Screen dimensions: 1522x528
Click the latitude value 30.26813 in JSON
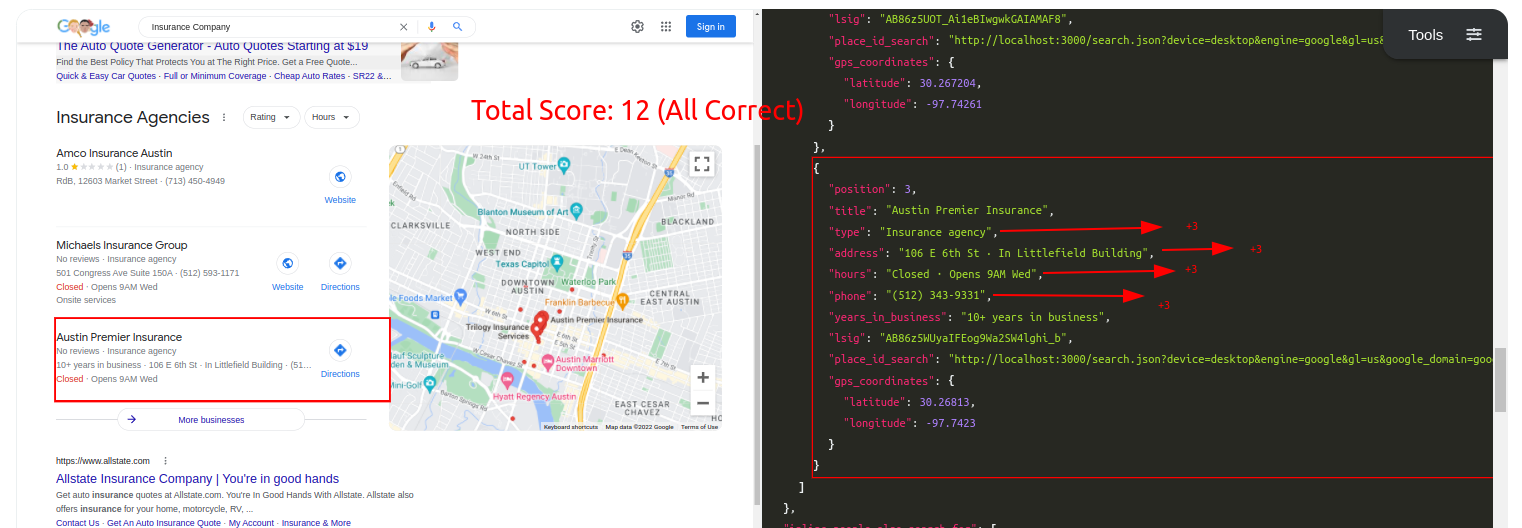[x=947, y=402]
